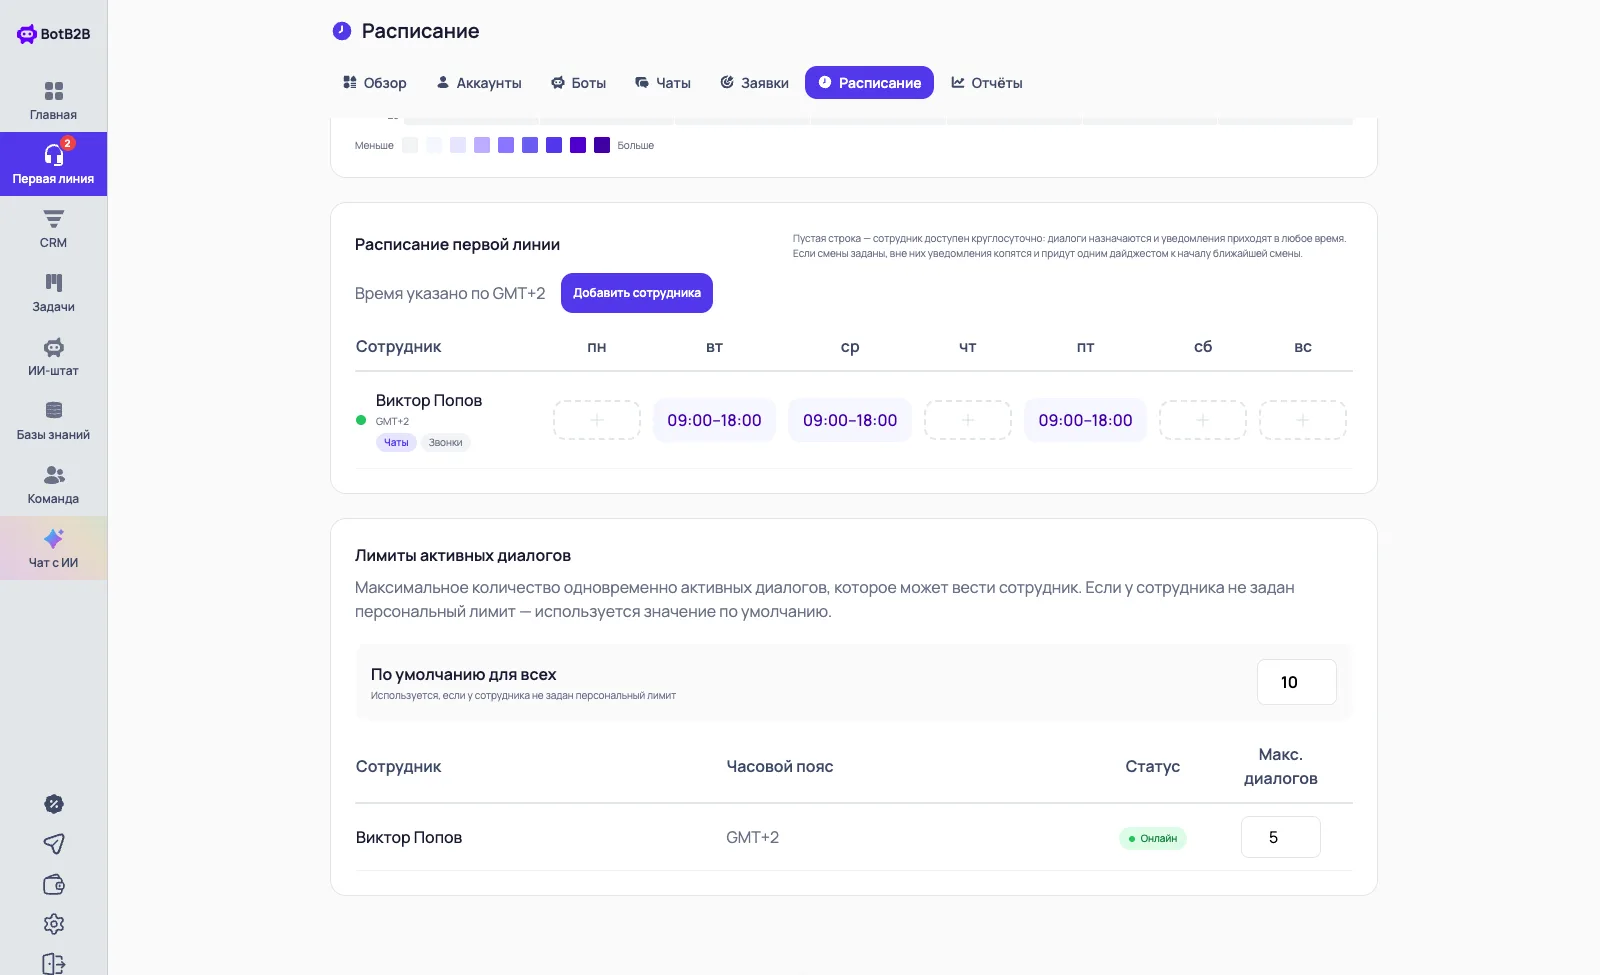Open Базы знаний in the sidebar
Viewport: 1600px width, 975px height.
coord(54,421)
